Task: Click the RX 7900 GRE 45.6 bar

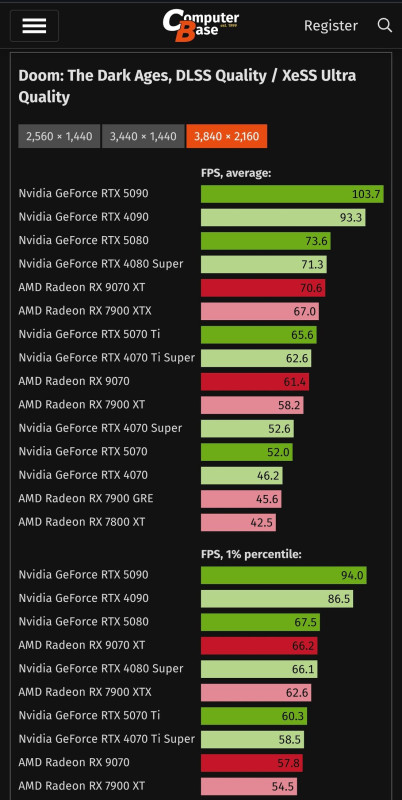Action: (x=241, y=499)
